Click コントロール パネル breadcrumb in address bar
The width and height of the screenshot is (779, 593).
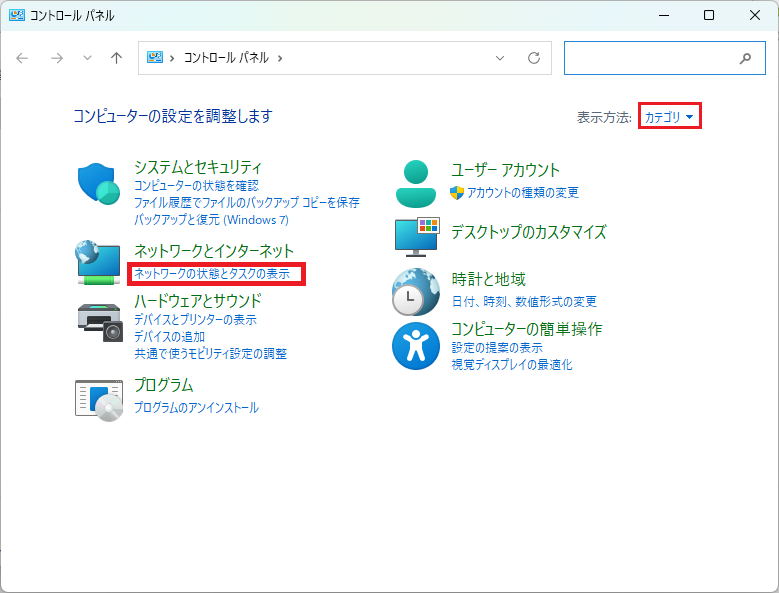coord(226,58)
